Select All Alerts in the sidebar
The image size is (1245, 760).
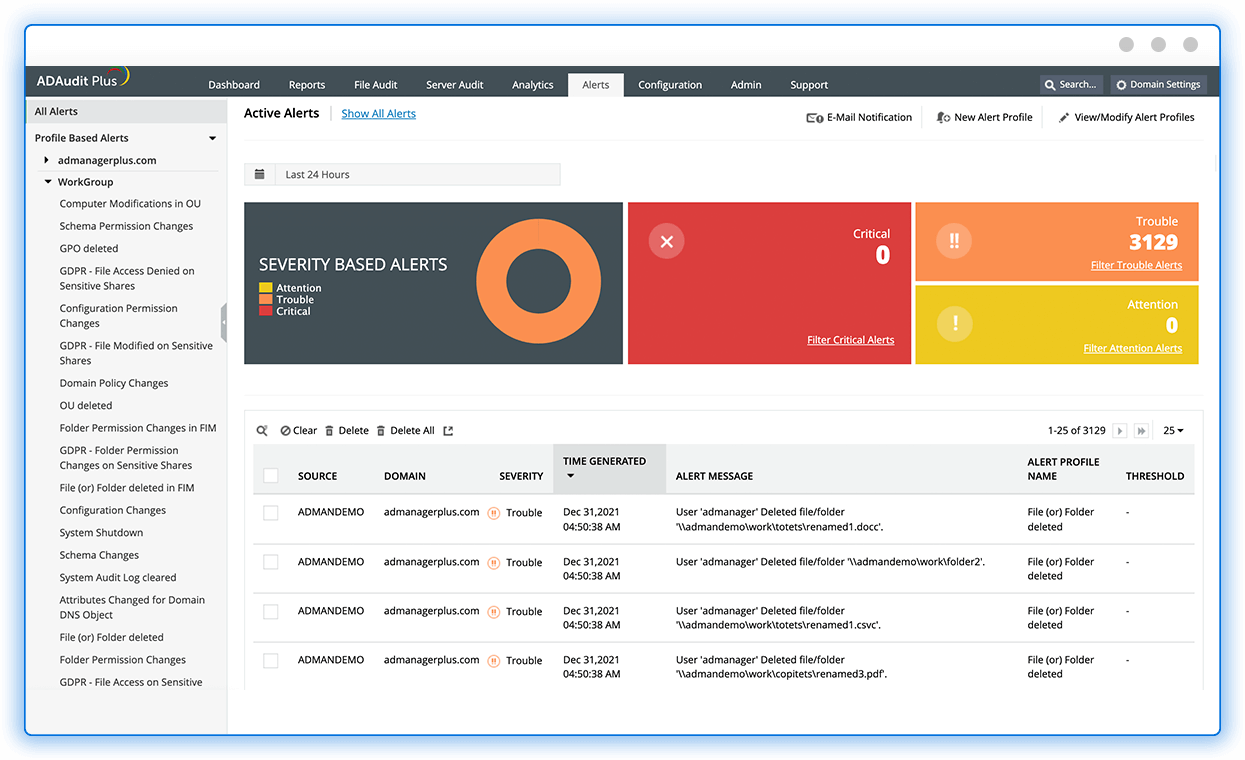pyautogui.click(x=126, y=112)
